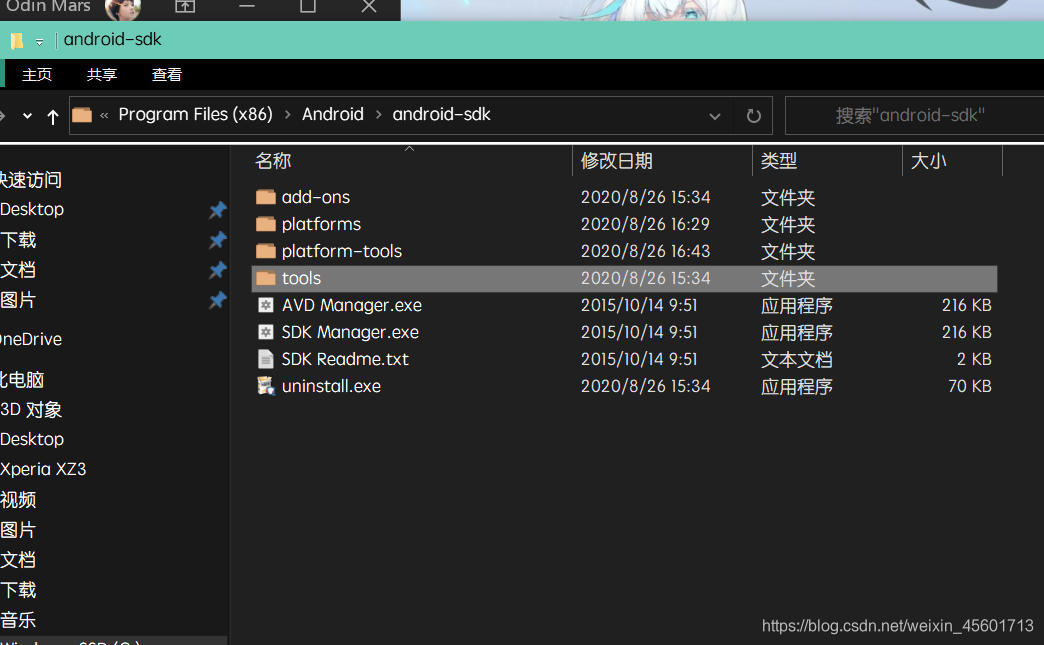The image size is (1044, 645).
Task: Select the SDK Readme.txt file name
Action: coord(345,359)
